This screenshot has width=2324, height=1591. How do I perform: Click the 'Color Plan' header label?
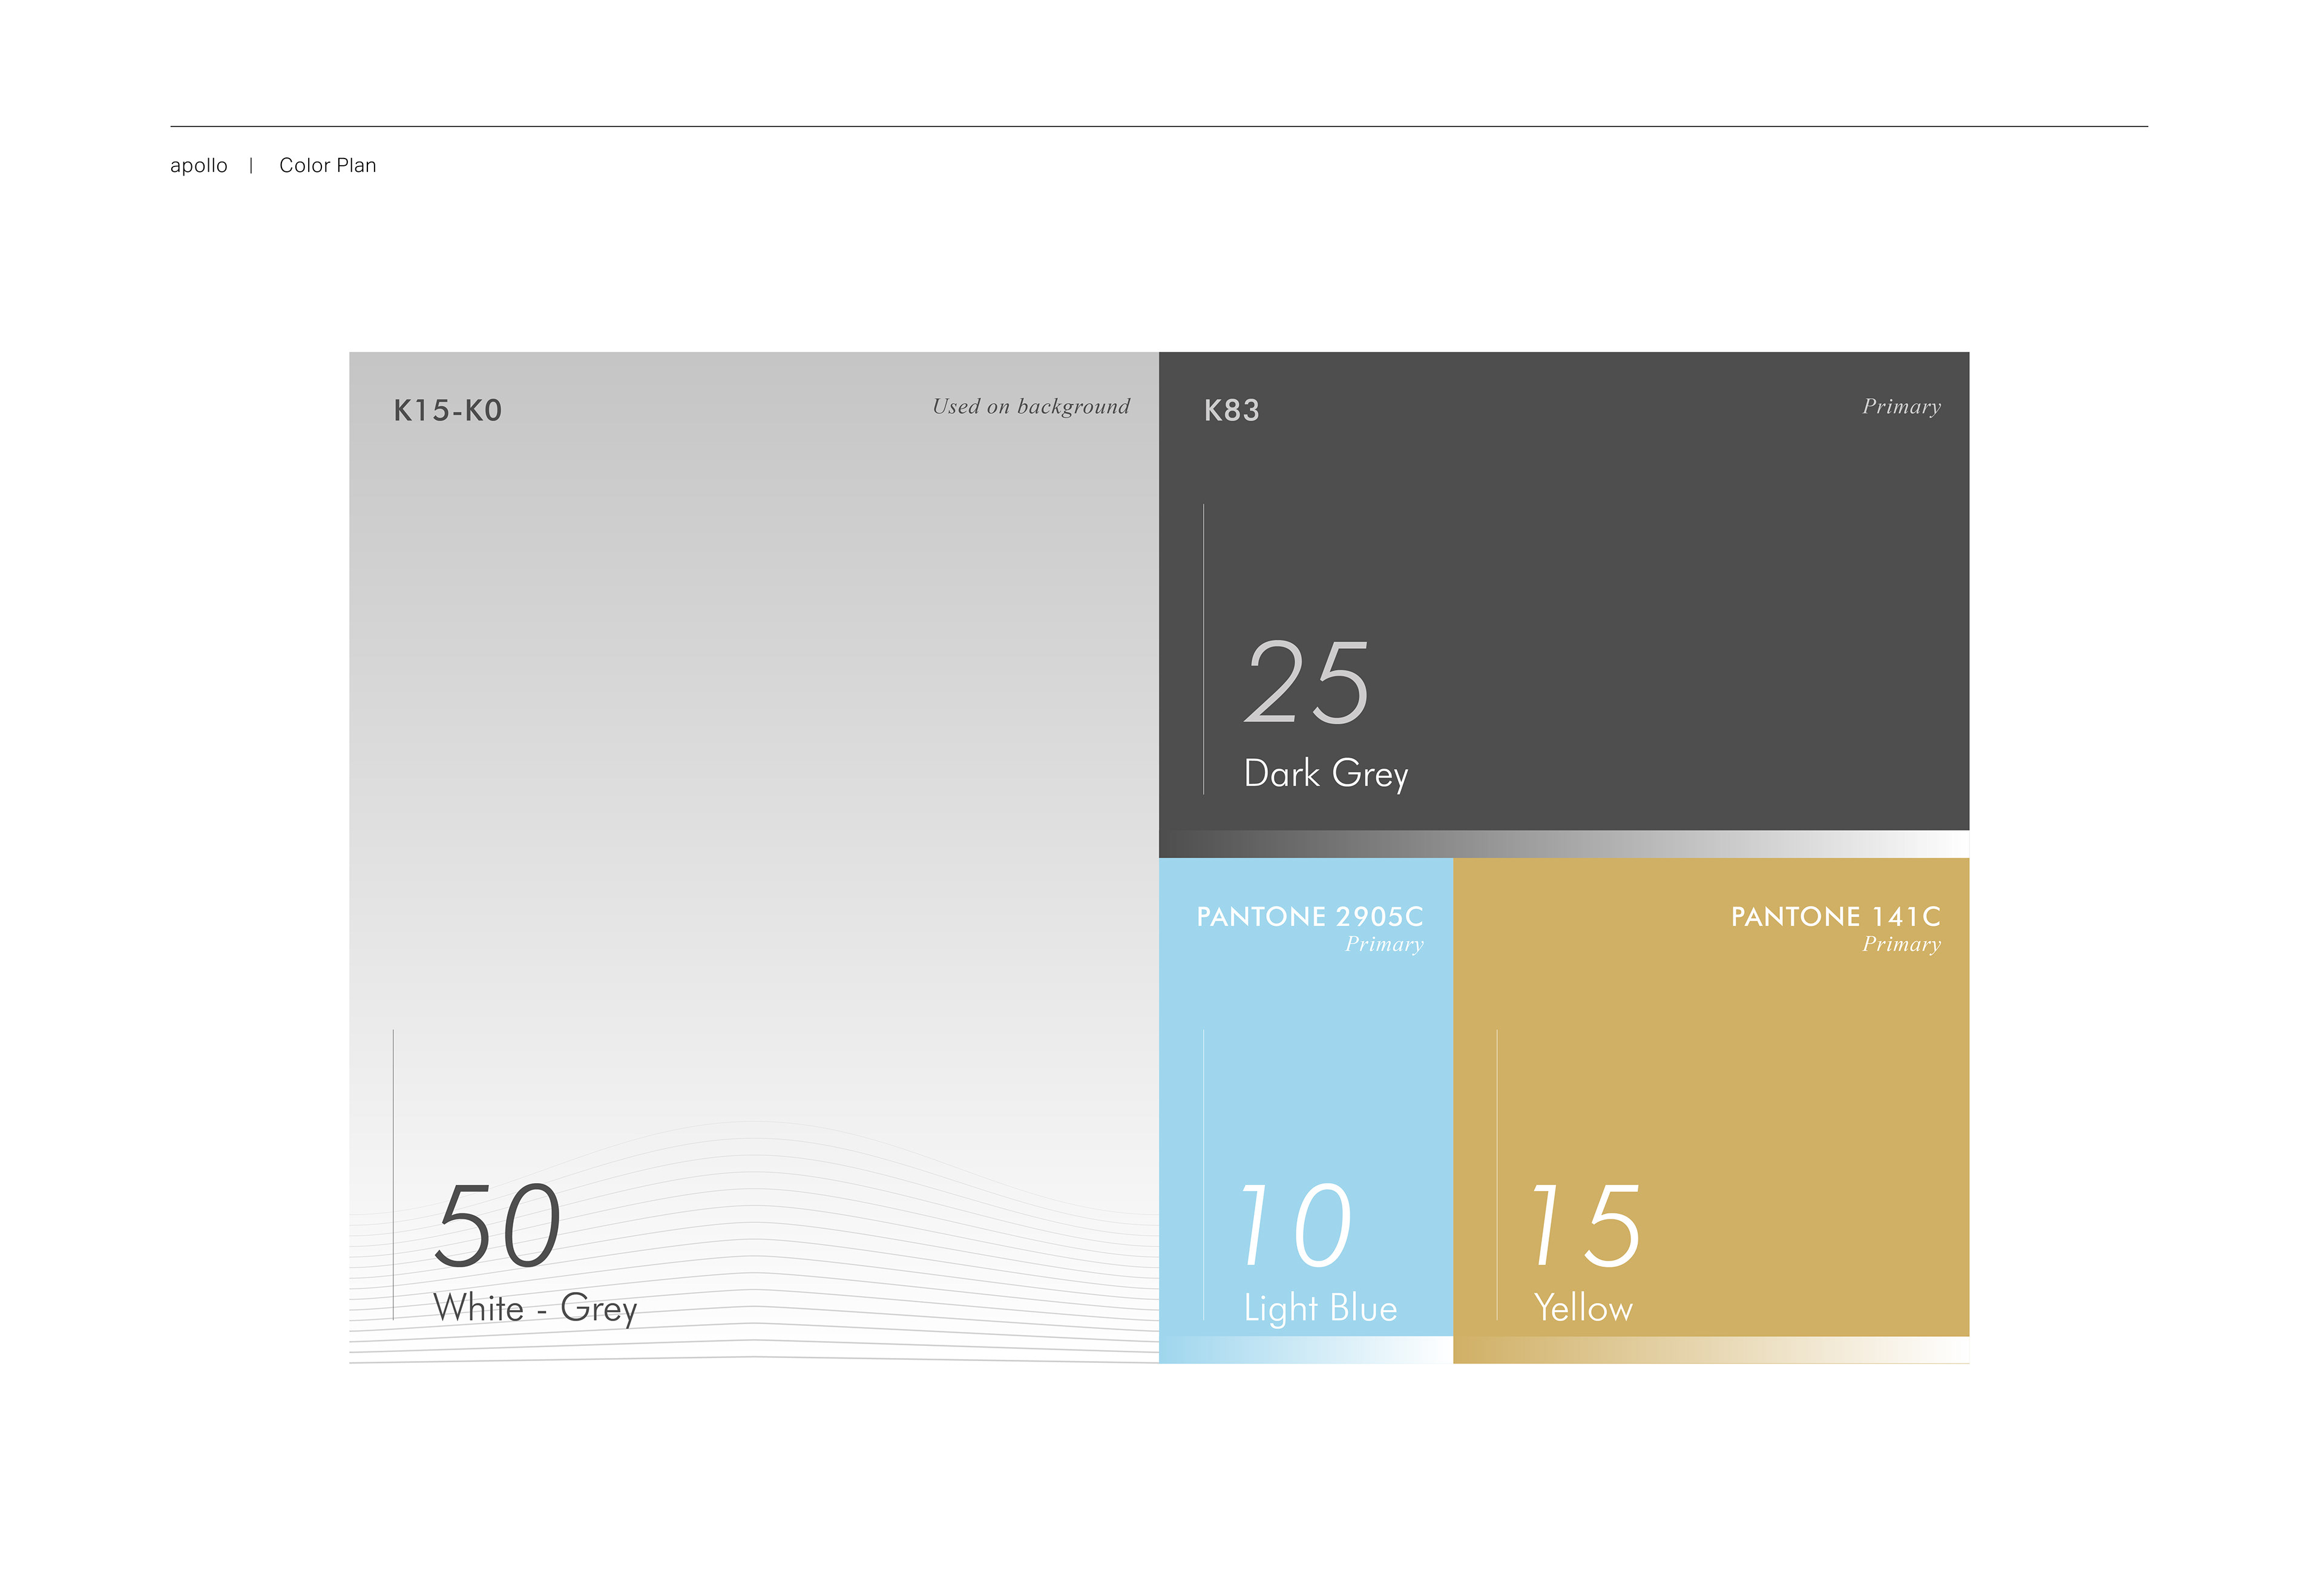click(x=327, y=166)
